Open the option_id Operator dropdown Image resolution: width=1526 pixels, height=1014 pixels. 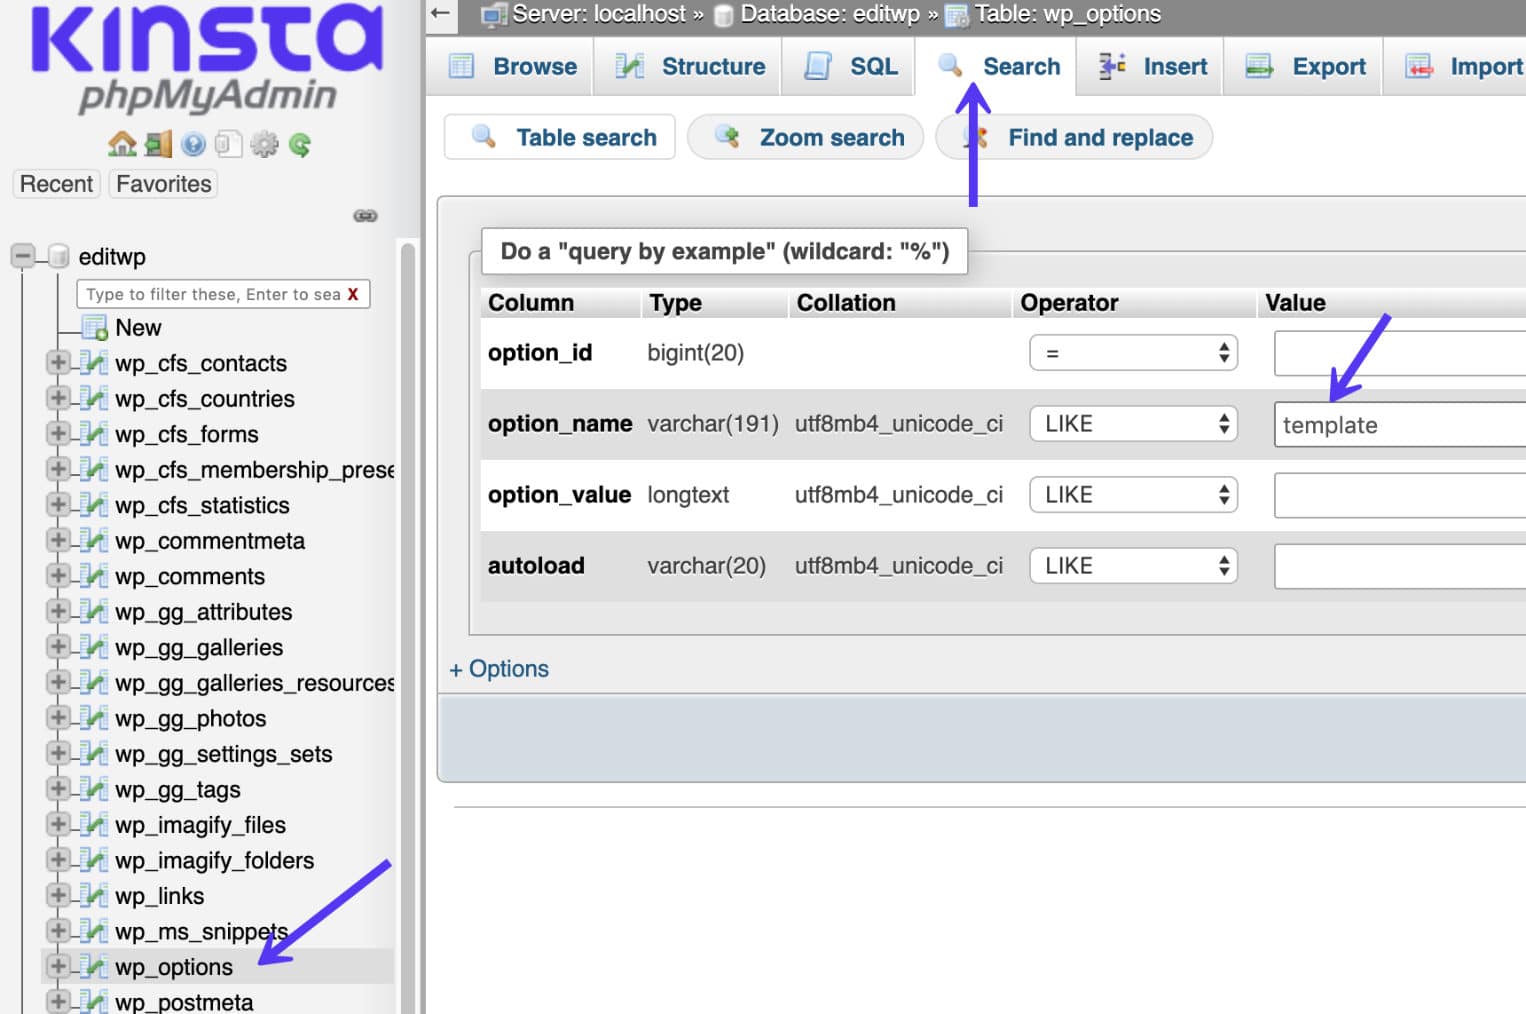(x=1133, y=352)
